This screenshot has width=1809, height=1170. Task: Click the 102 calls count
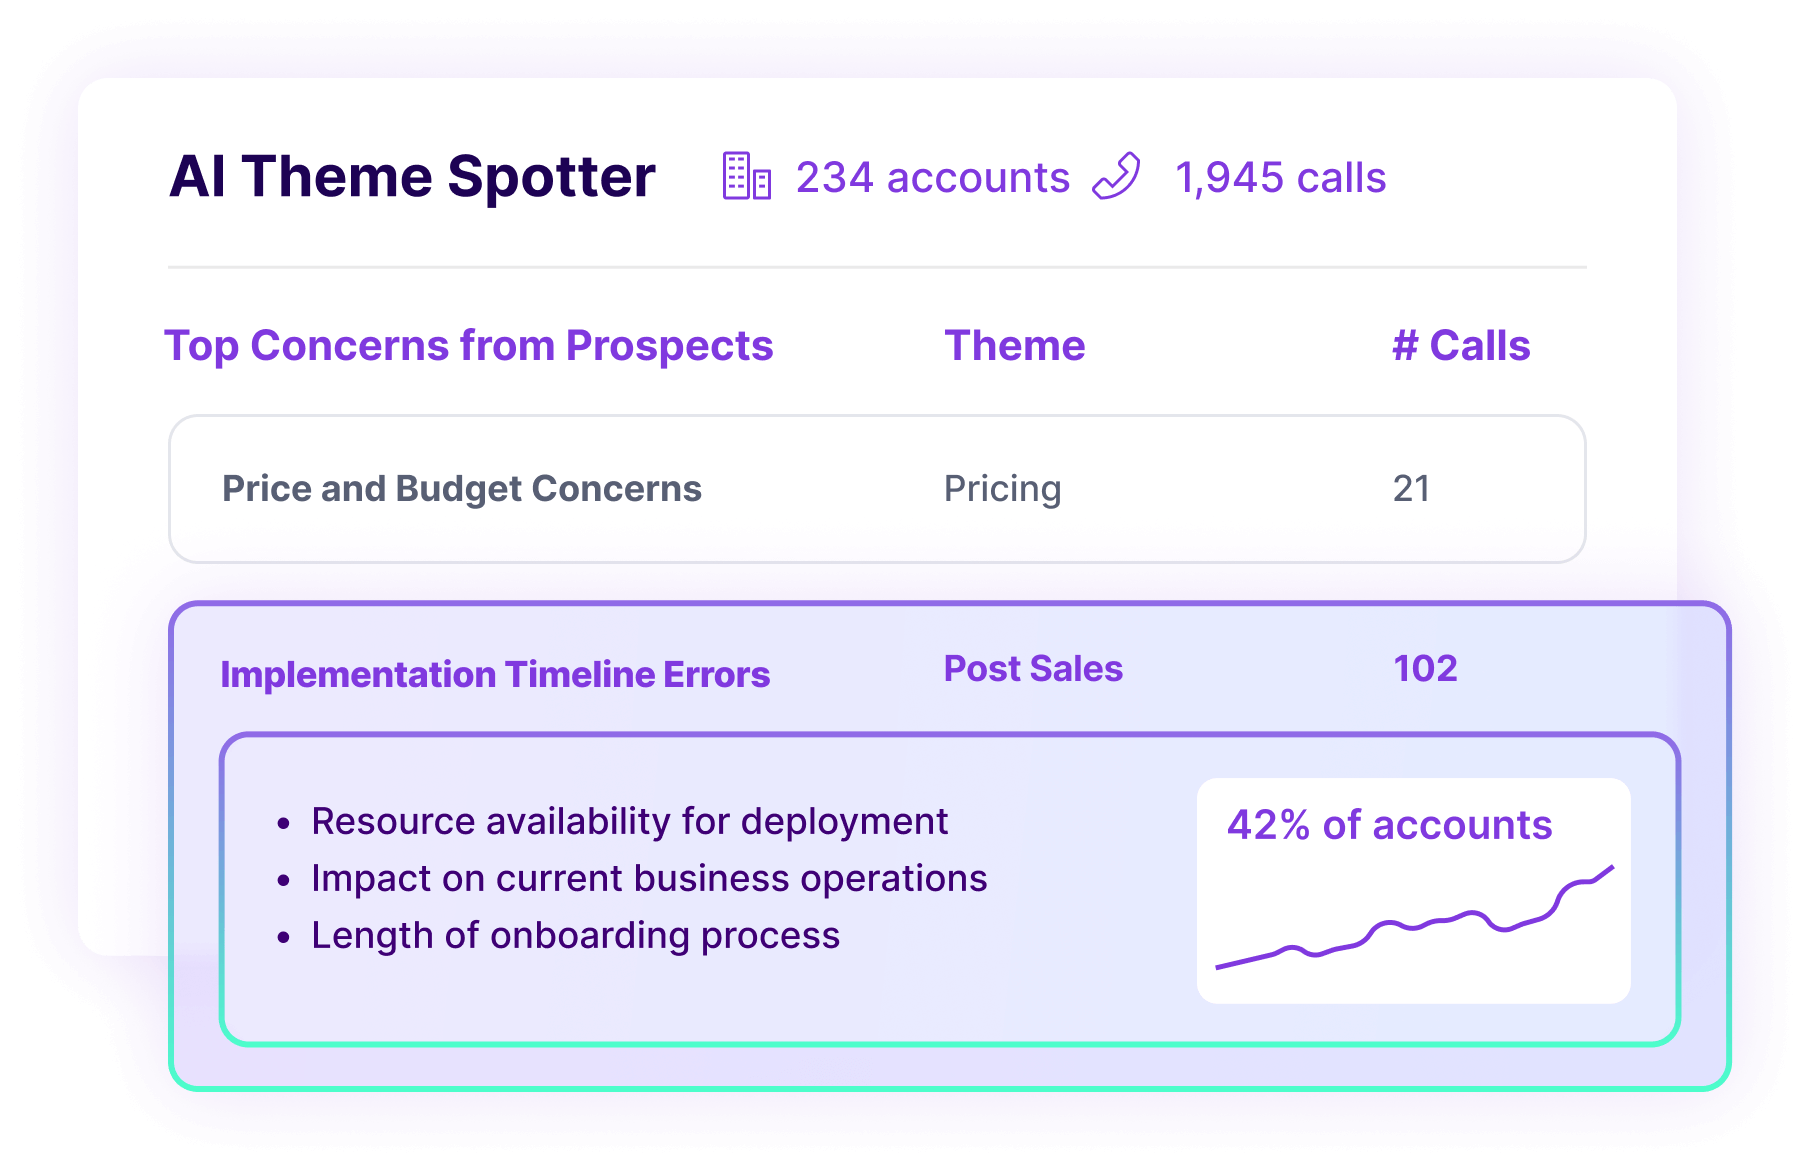1425,669
